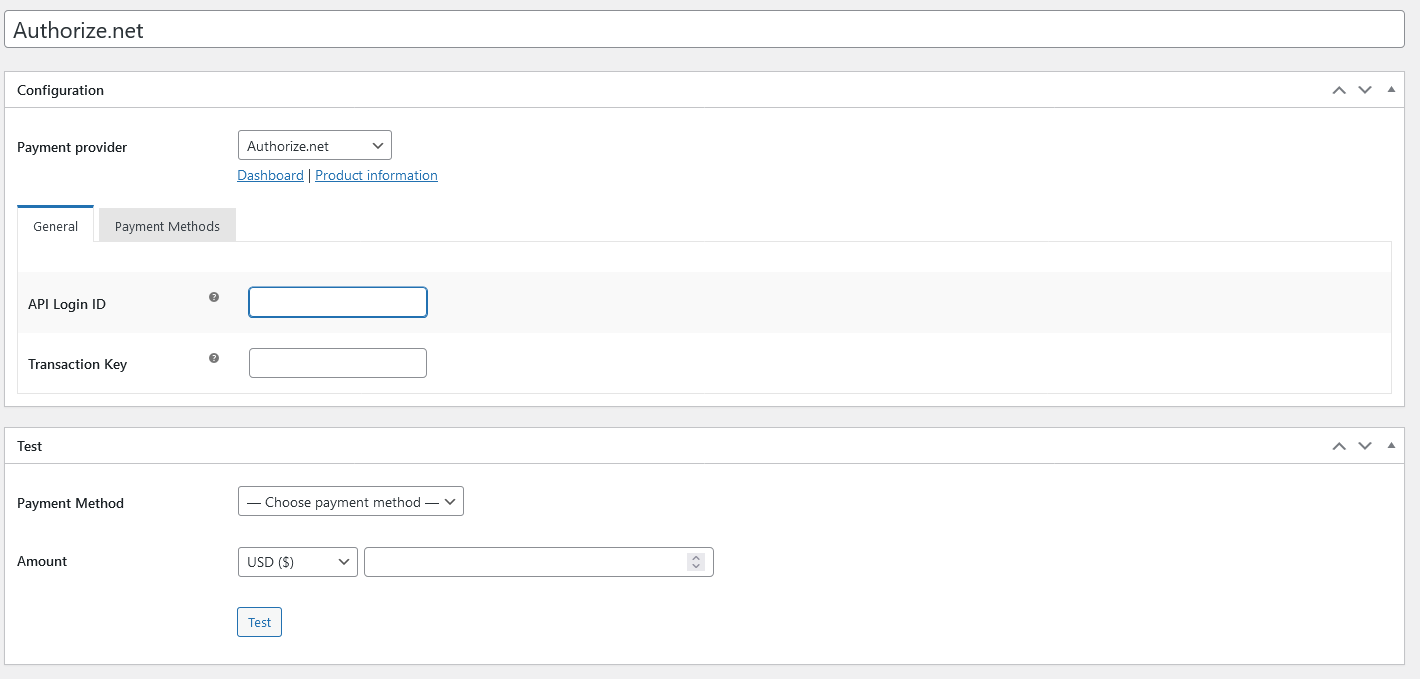
Task: Collapse the Configuration panel toggle triangle
Action: click(x=1391, y=89)
